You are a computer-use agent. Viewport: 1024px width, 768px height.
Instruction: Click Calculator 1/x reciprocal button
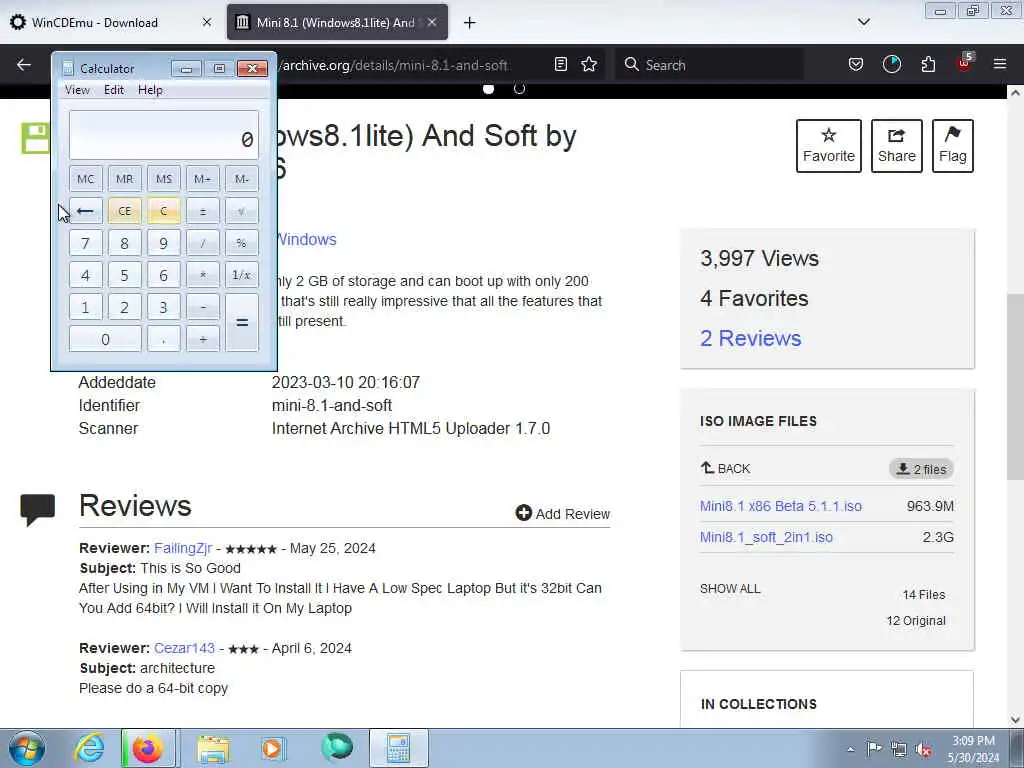pyautogui.click(x=242, y=275)
